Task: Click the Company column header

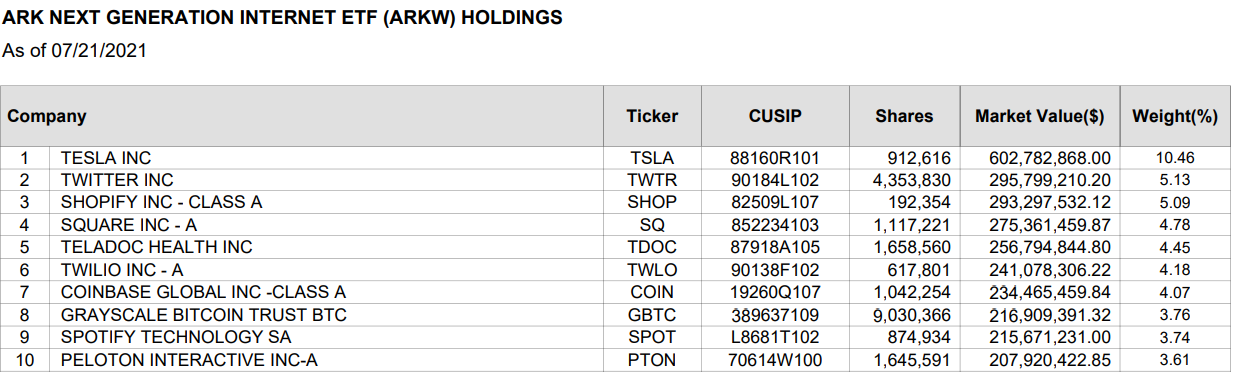Action: click(47, 116)
